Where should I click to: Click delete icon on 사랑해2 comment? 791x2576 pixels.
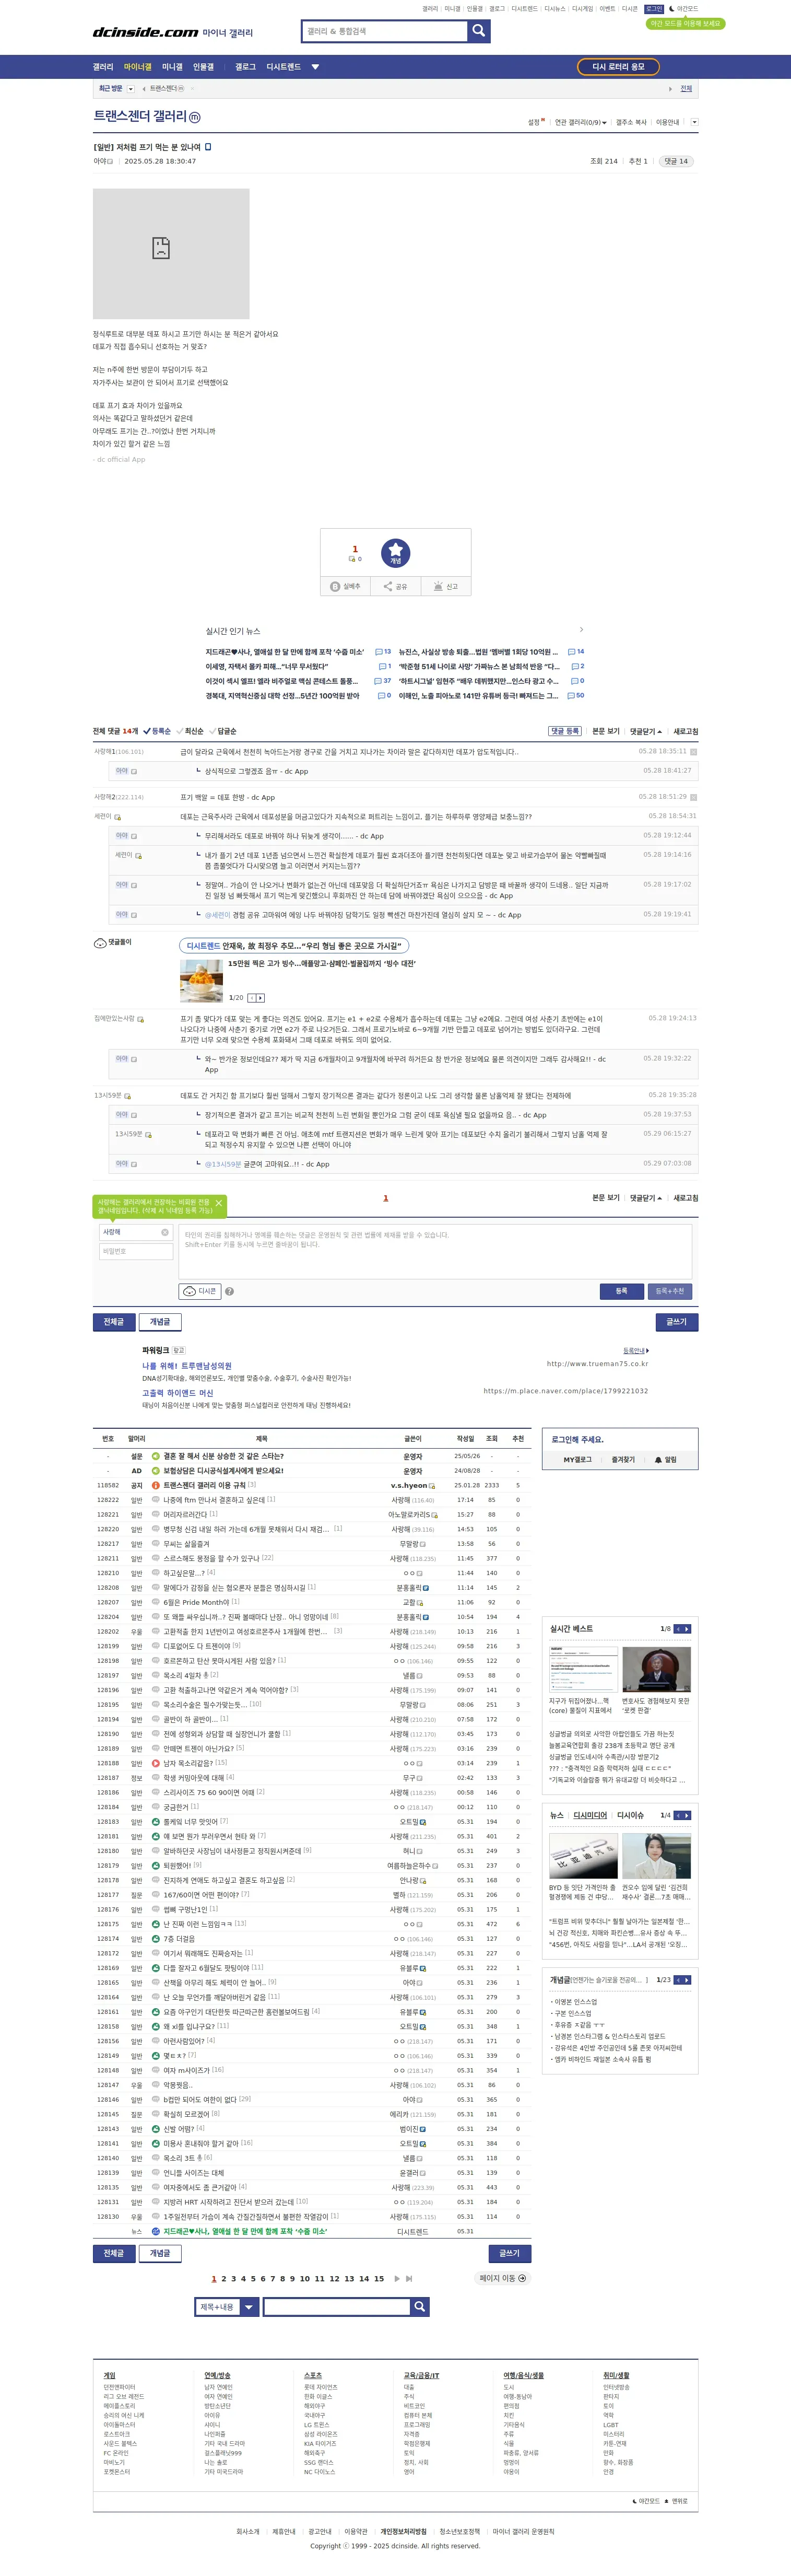(694, 798)
